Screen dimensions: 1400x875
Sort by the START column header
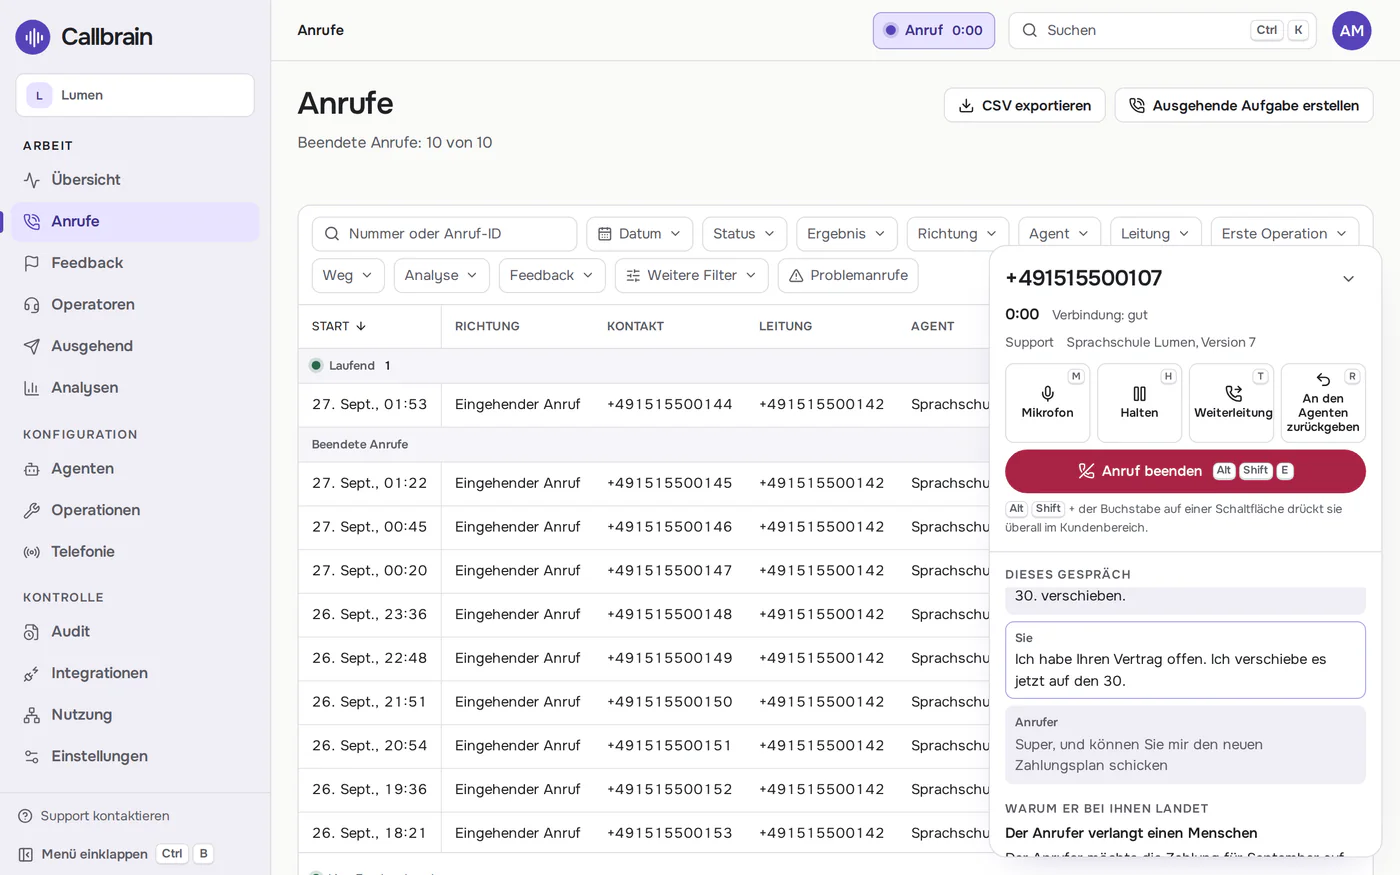click(339, 327)
